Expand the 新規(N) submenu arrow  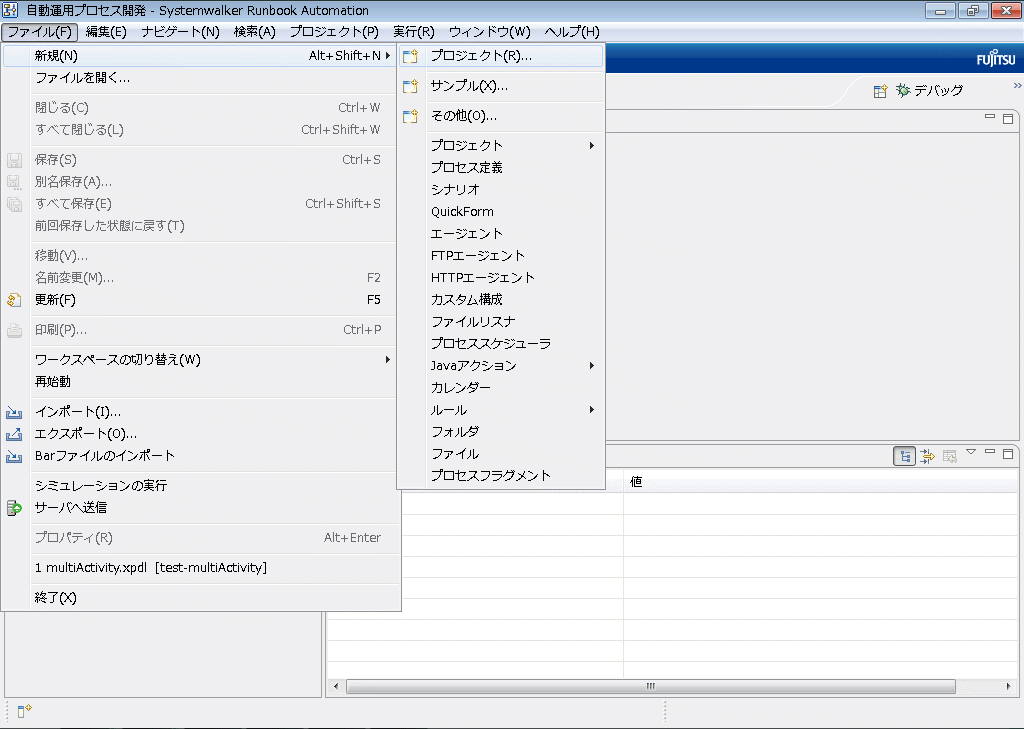[388, 56]
